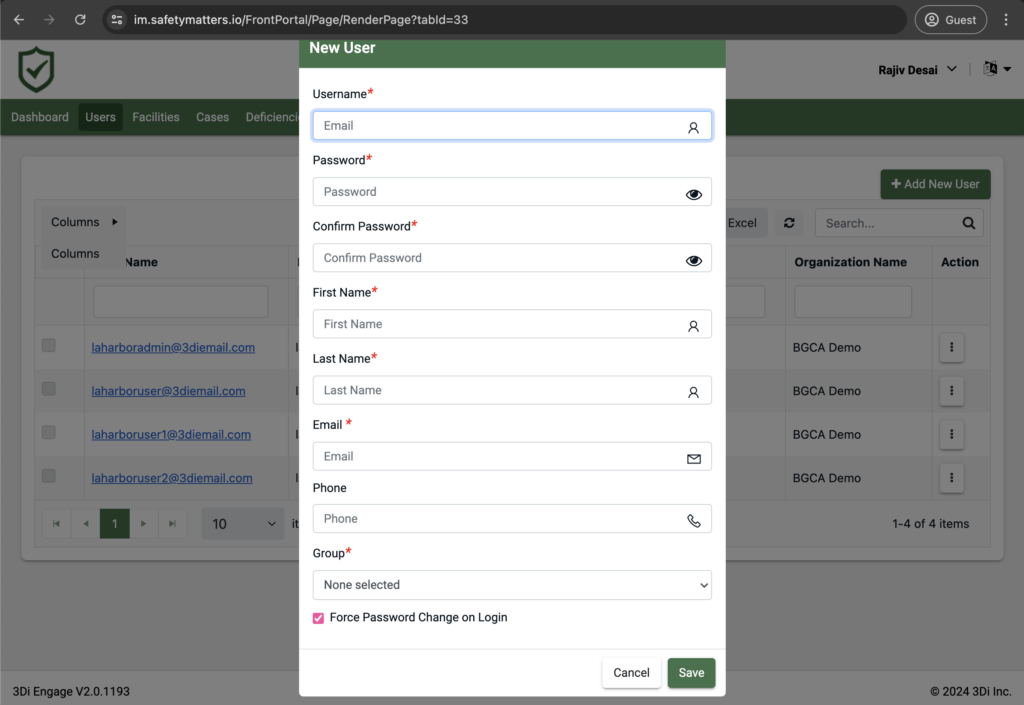The width and height of the screenshot is (1024, 705).
Task: Open the Cases tab
Action: click(212, 117)
